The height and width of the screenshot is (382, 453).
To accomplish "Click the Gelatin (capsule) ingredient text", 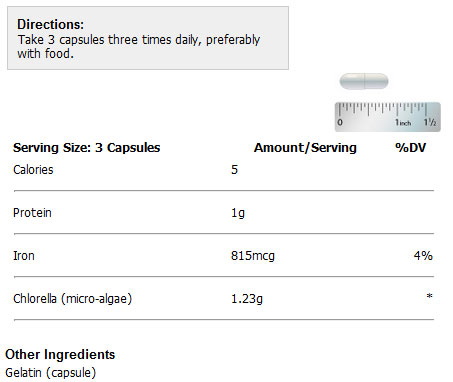I will click(x=51, y=373).
